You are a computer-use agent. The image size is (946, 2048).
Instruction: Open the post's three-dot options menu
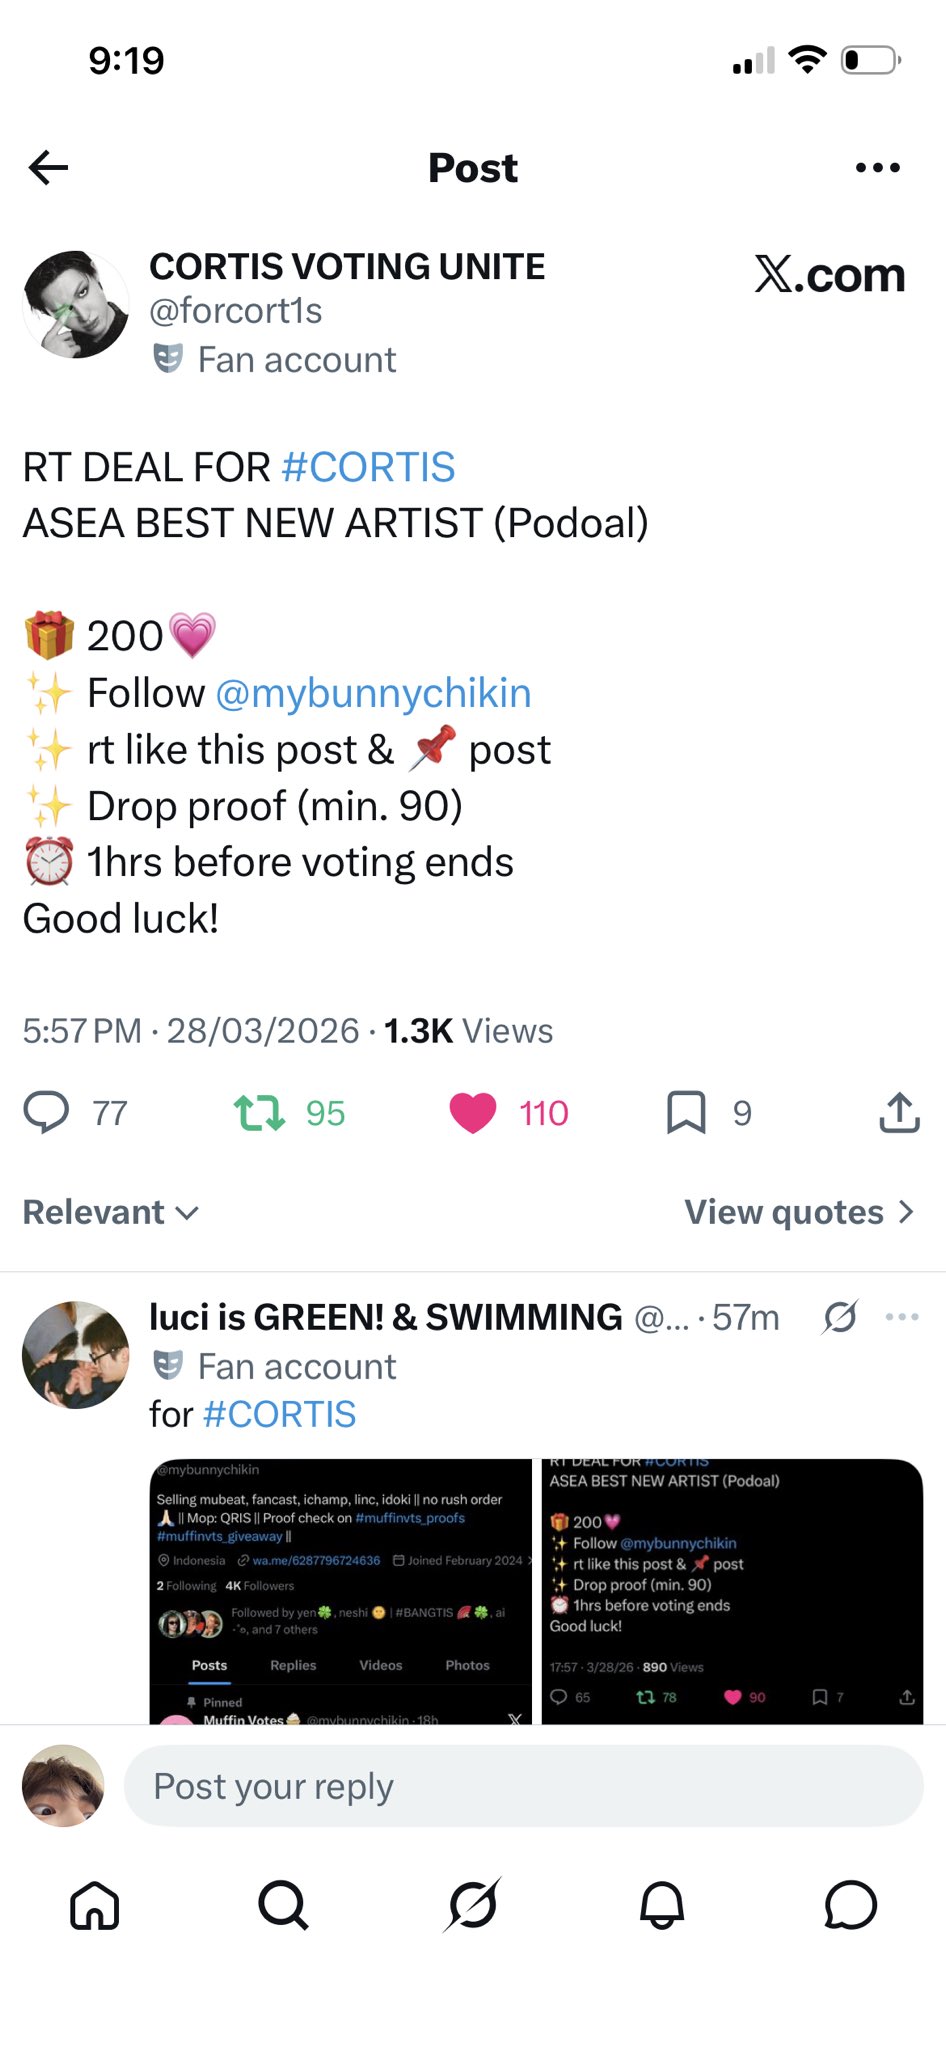(x=877, y=168)
